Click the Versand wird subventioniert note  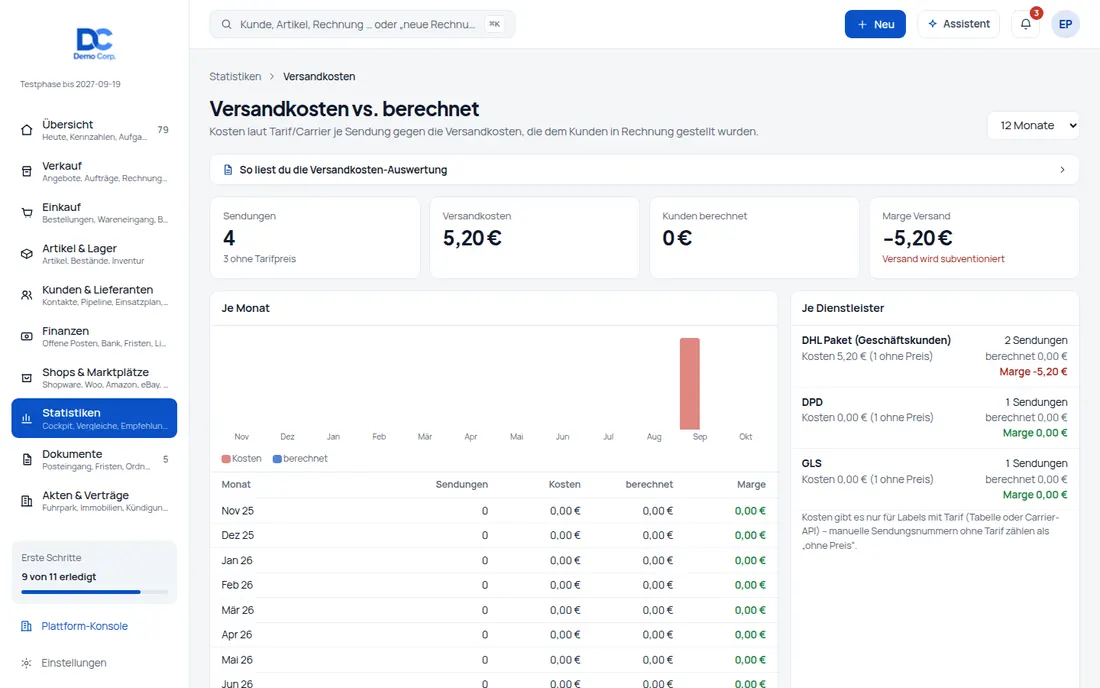pos(943,259)
